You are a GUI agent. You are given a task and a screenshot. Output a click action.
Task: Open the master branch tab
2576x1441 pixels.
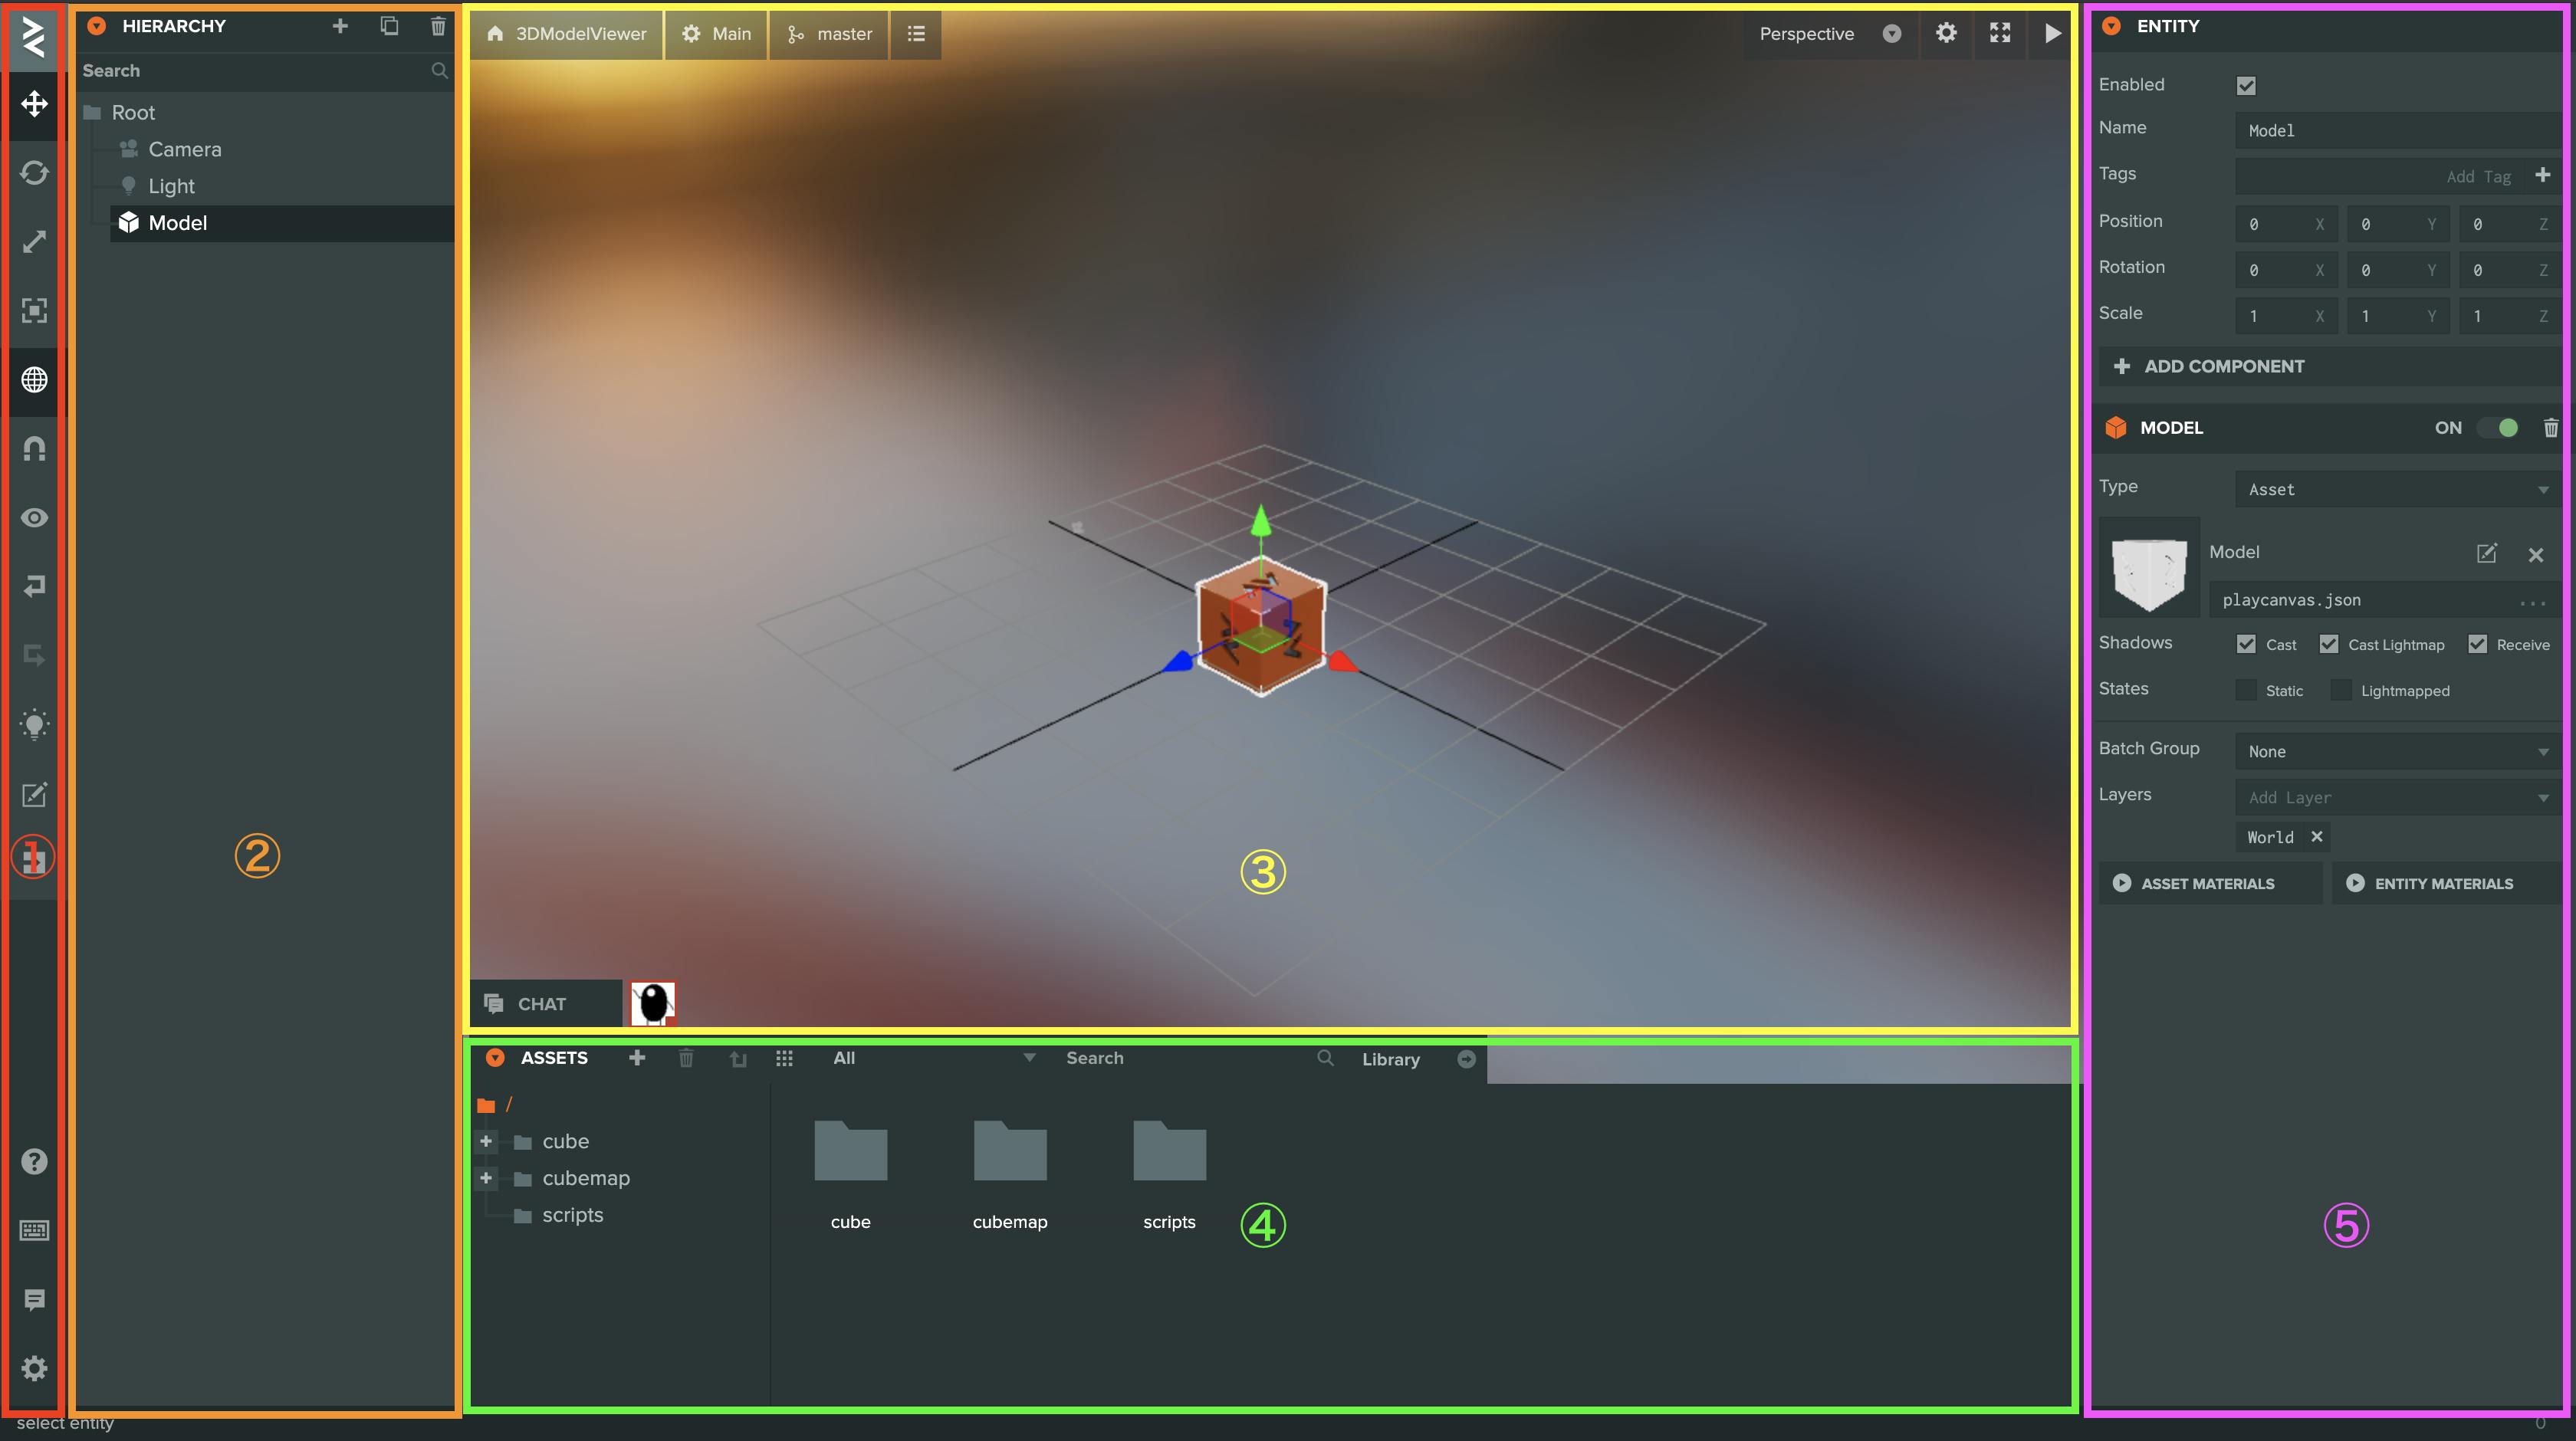830,34
